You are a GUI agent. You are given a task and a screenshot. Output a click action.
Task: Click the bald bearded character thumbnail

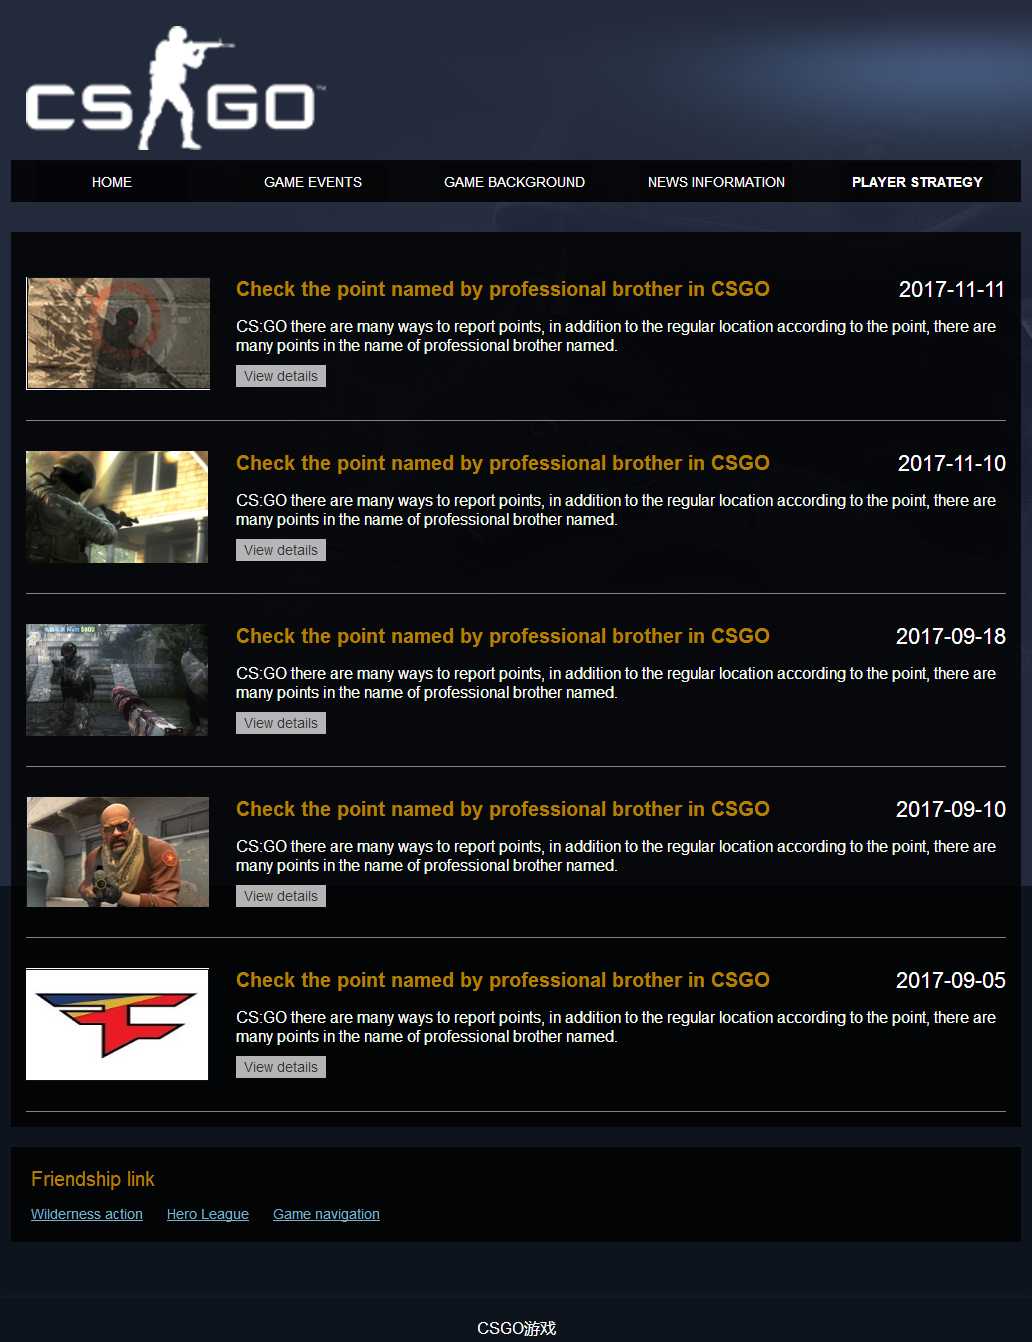118,852
